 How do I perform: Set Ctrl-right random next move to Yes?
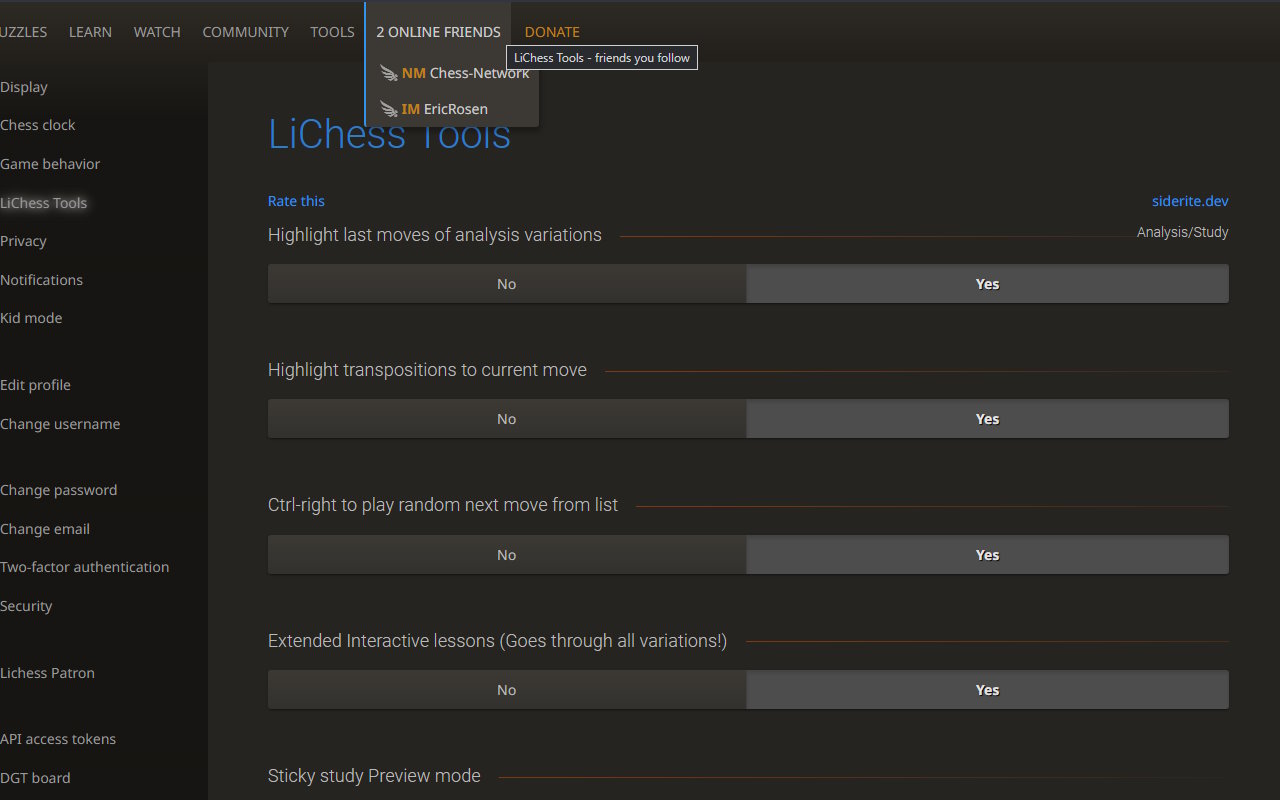(987, 554)
